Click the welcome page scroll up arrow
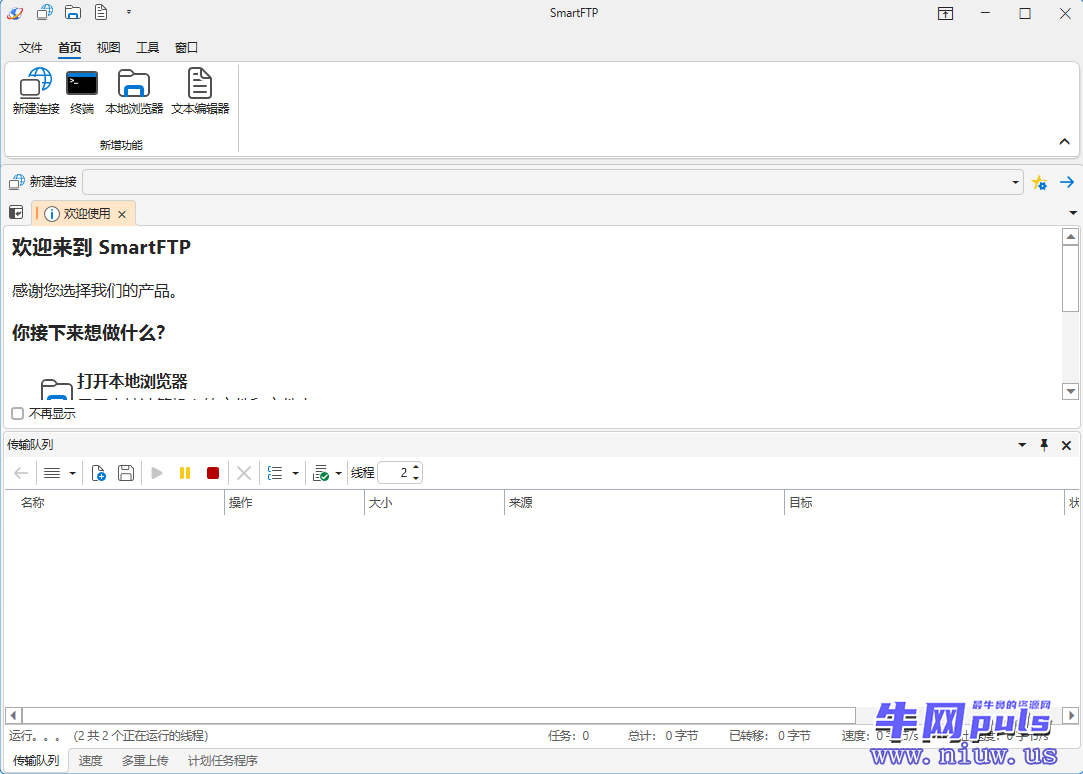 1071,237
